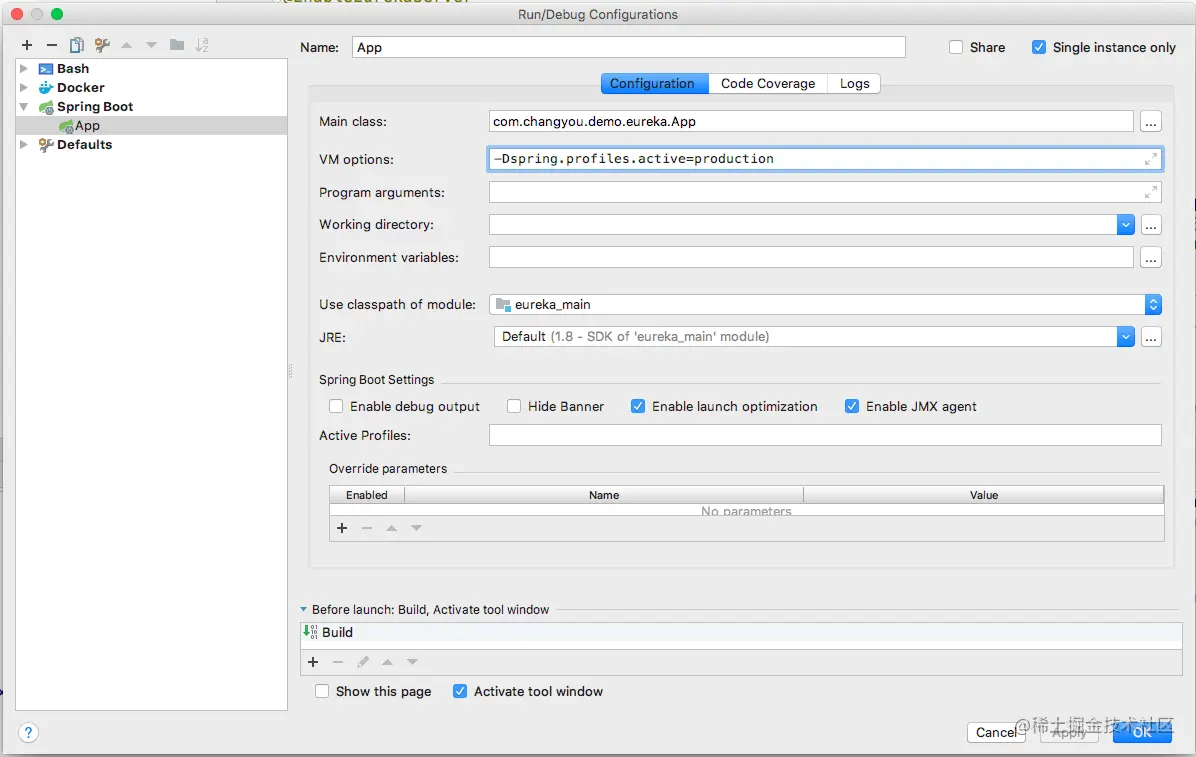Add override parameter plus icon

[x=342, y=528]
